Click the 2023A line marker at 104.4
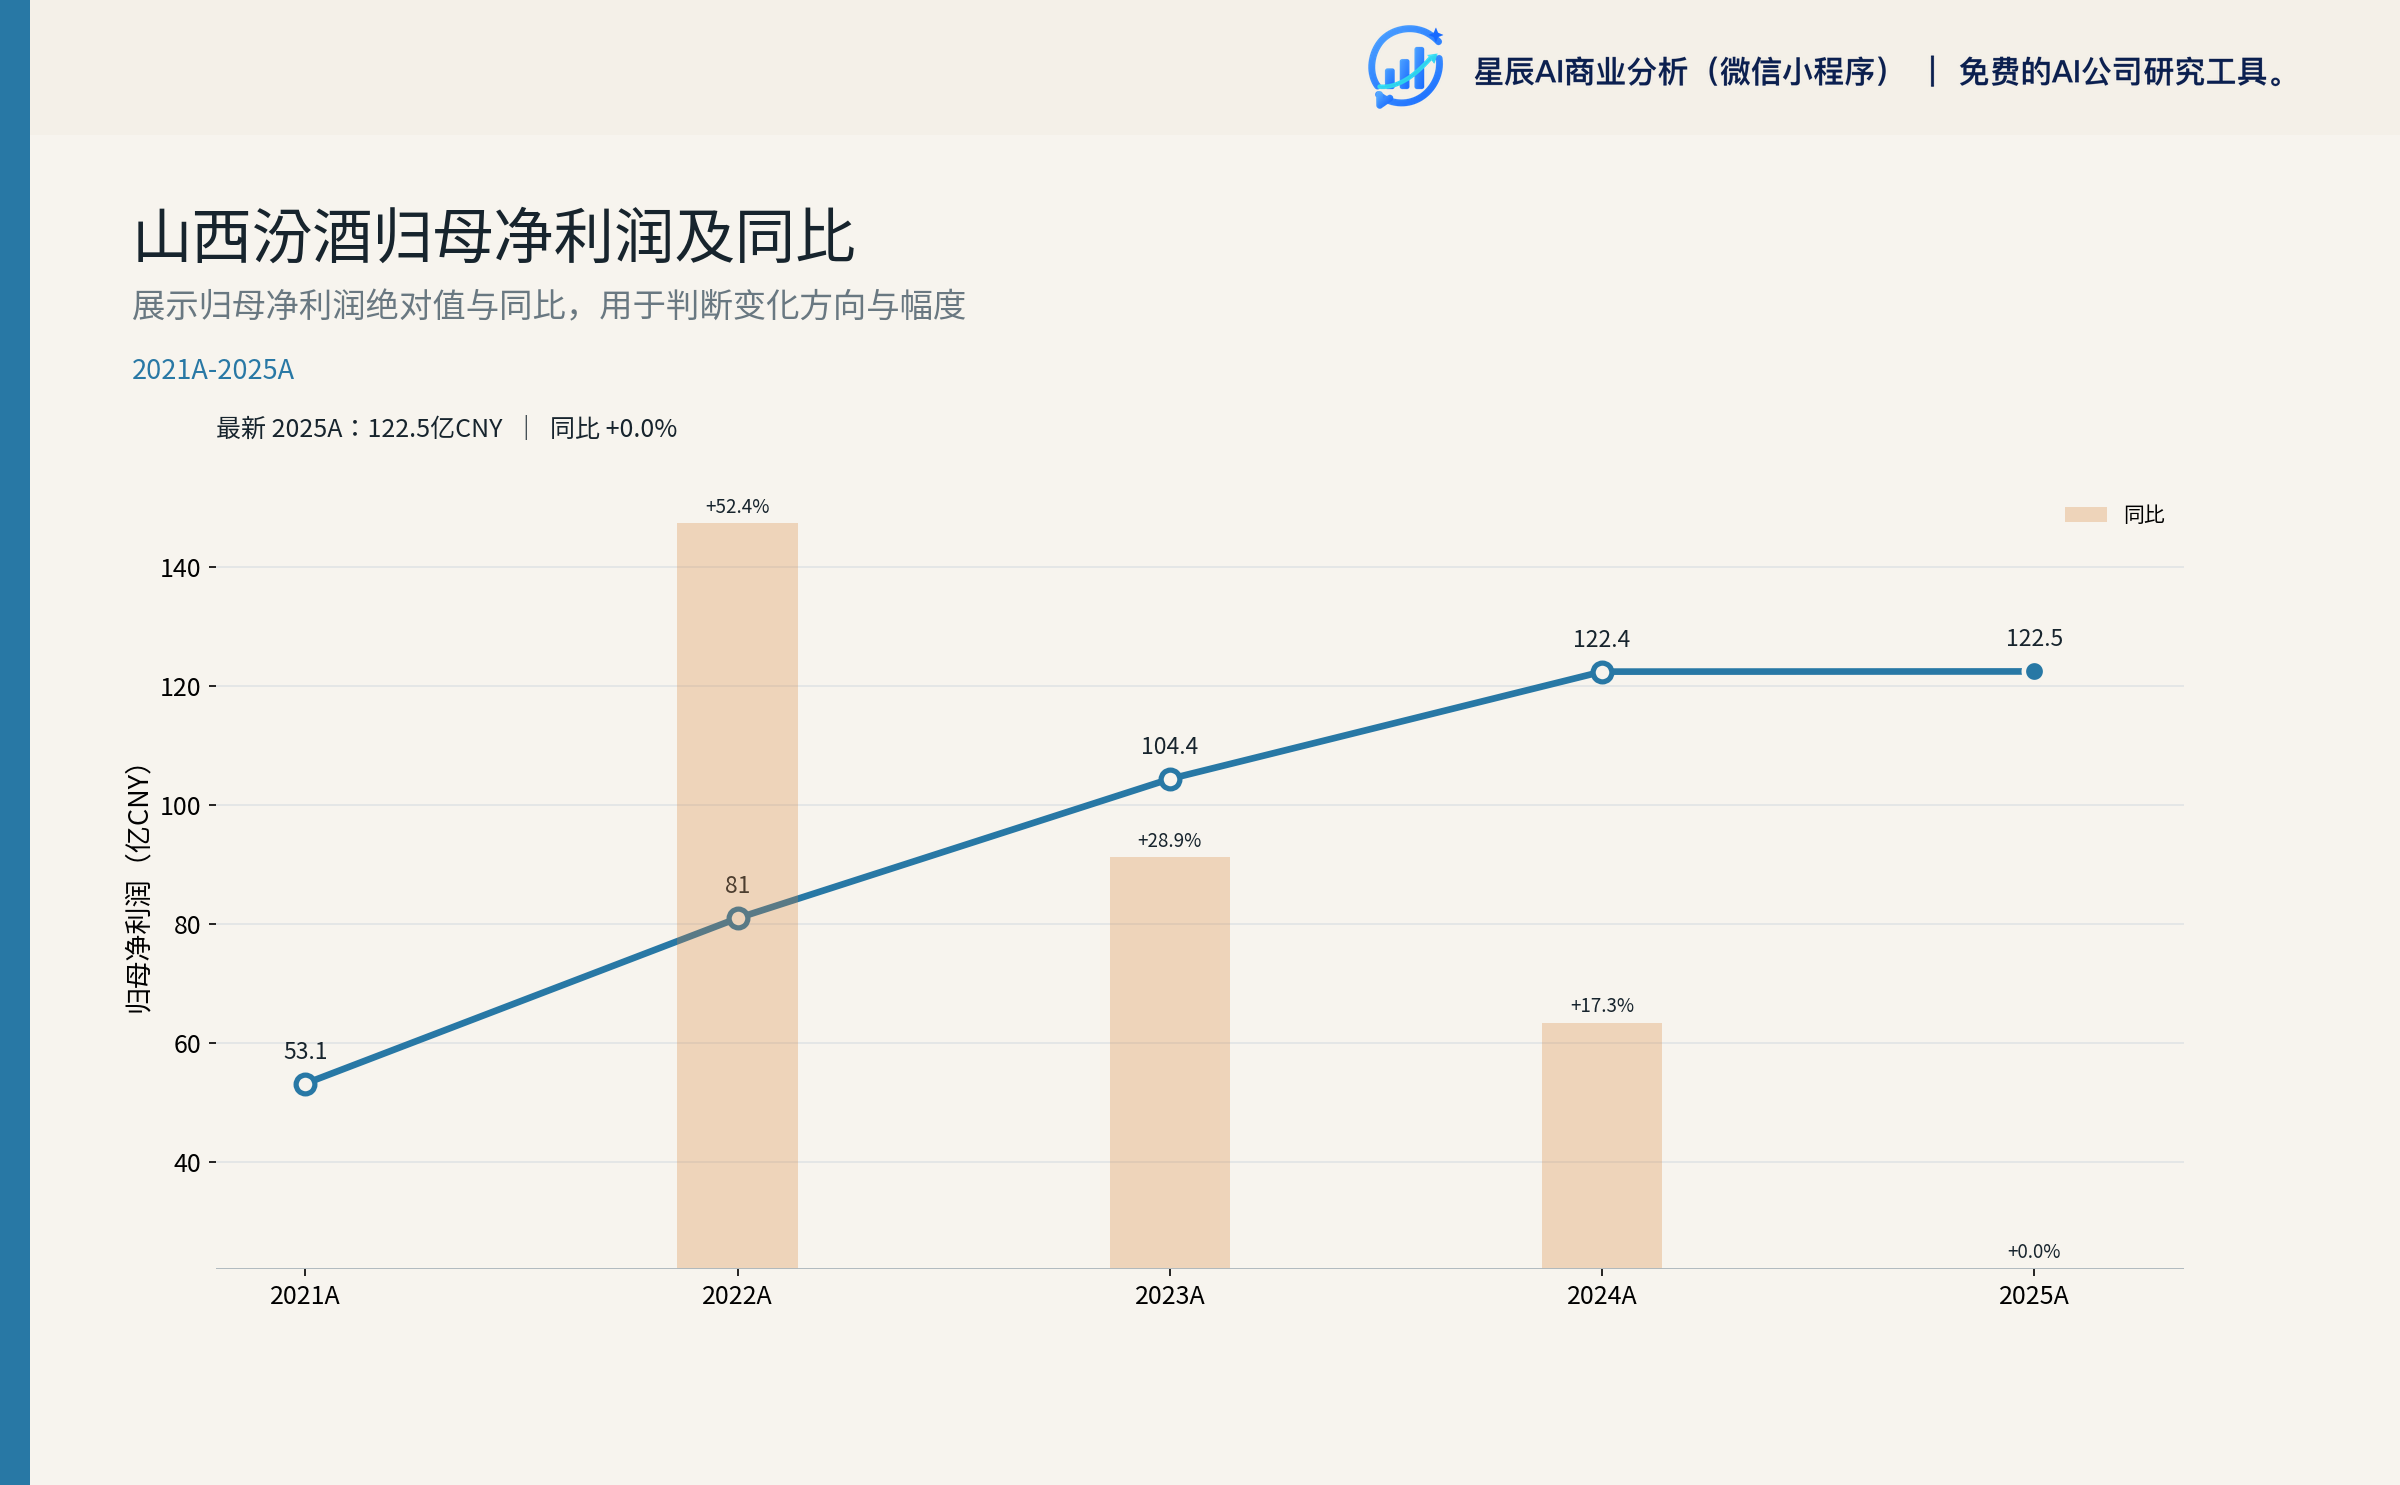The width and height of the screenshot is (2400, 1485). (1170, 779)
